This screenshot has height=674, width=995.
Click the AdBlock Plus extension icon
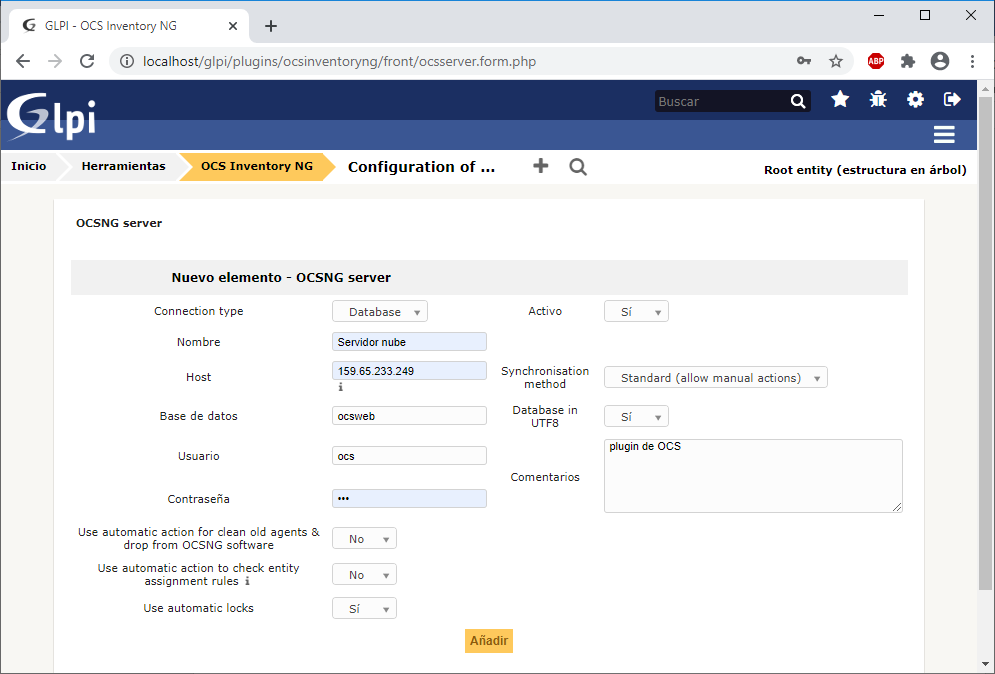click(x=876, y=62)
